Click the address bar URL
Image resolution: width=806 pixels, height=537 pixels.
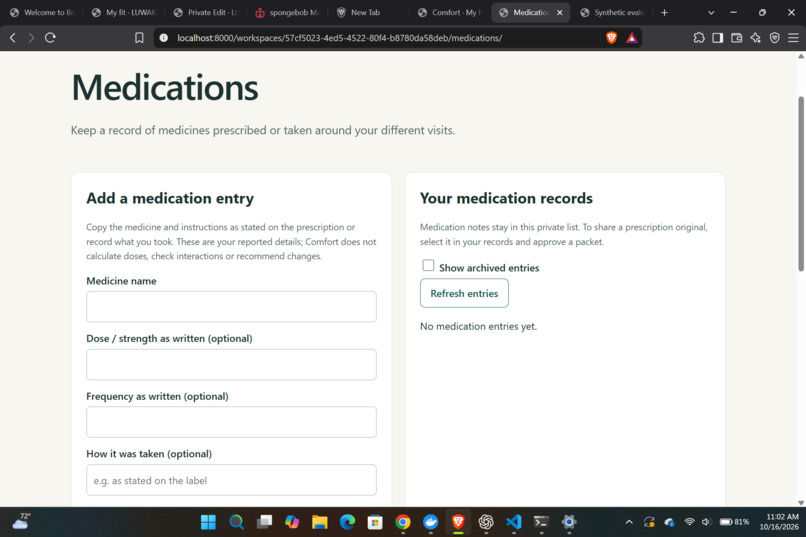[339, 38]
